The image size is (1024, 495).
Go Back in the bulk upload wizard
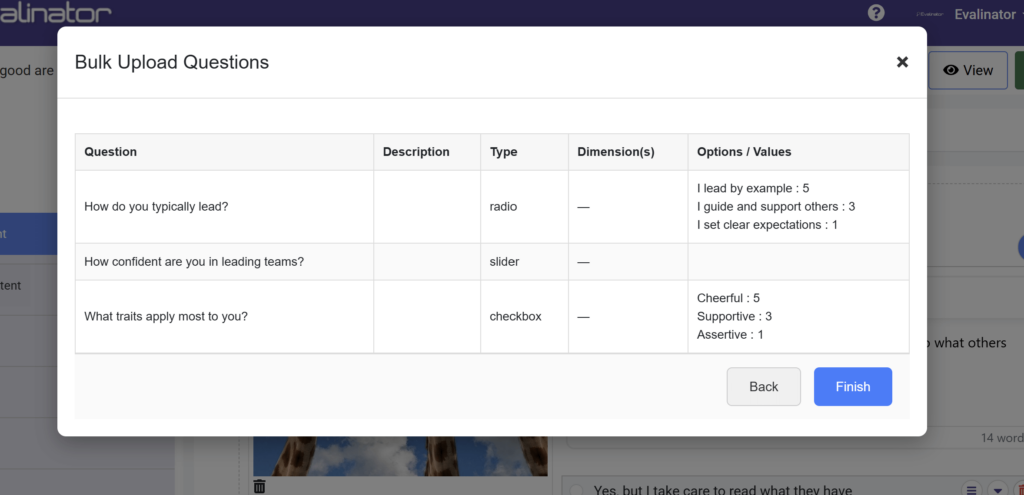(763, 387)
